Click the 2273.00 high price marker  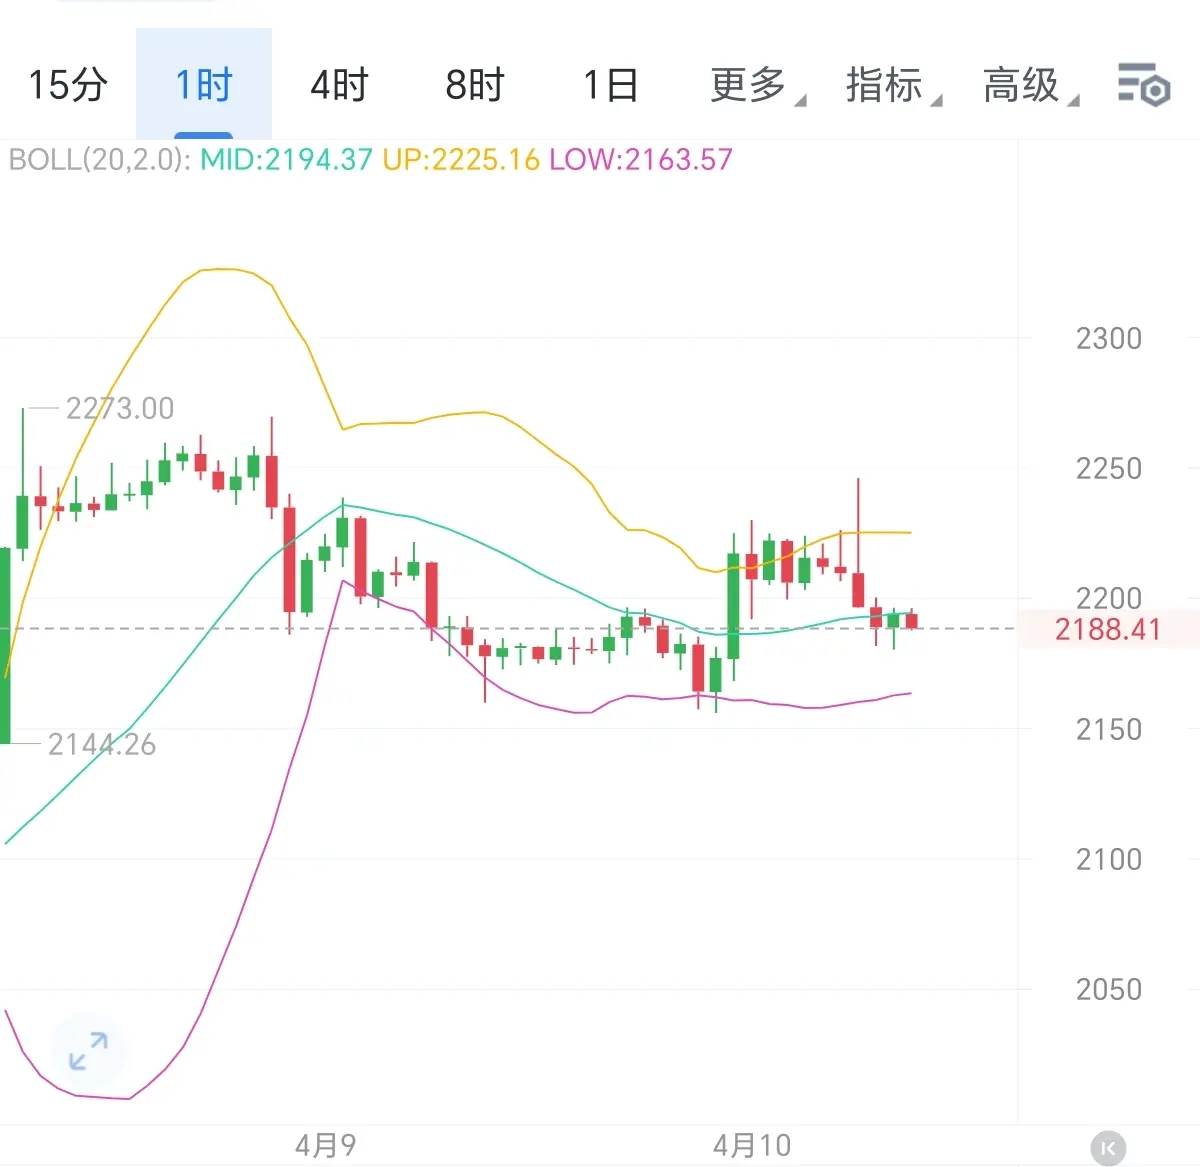tap(119, 408)
